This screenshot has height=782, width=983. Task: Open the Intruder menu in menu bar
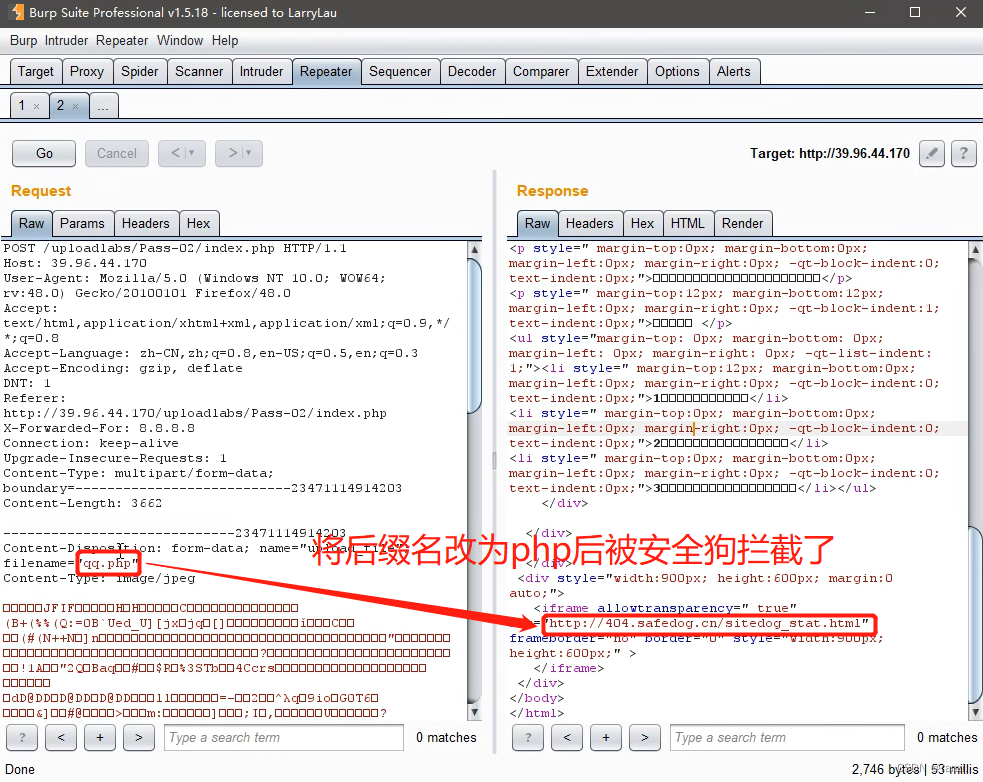coord(66,41)
